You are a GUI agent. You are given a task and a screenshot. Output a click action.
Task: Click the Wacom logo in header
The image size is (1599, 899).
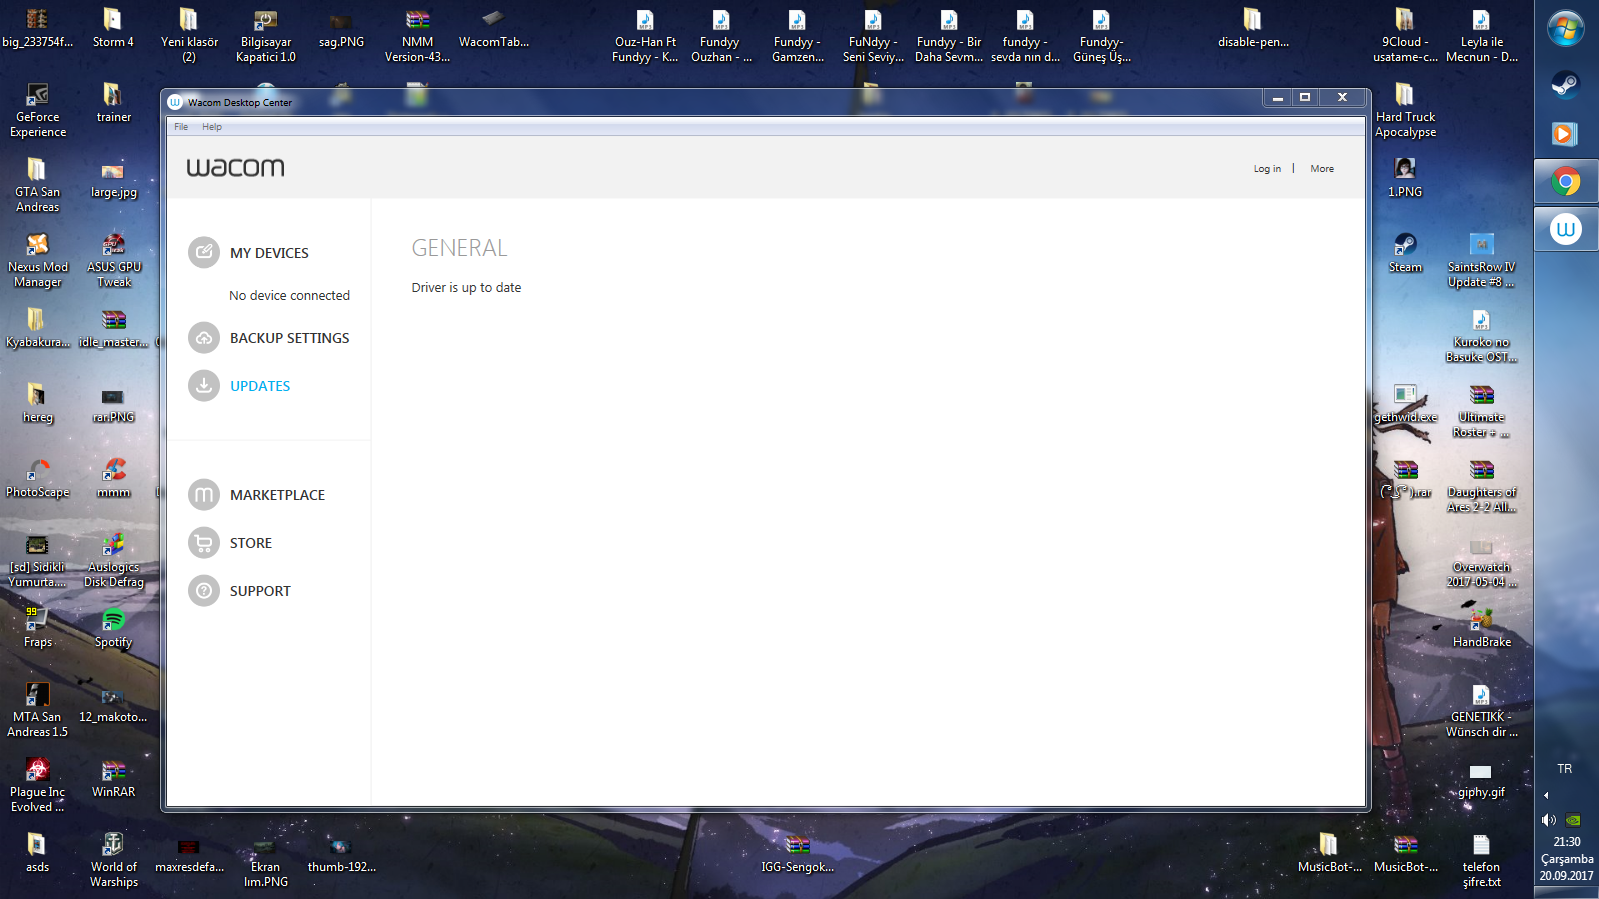tap(235, 167)
